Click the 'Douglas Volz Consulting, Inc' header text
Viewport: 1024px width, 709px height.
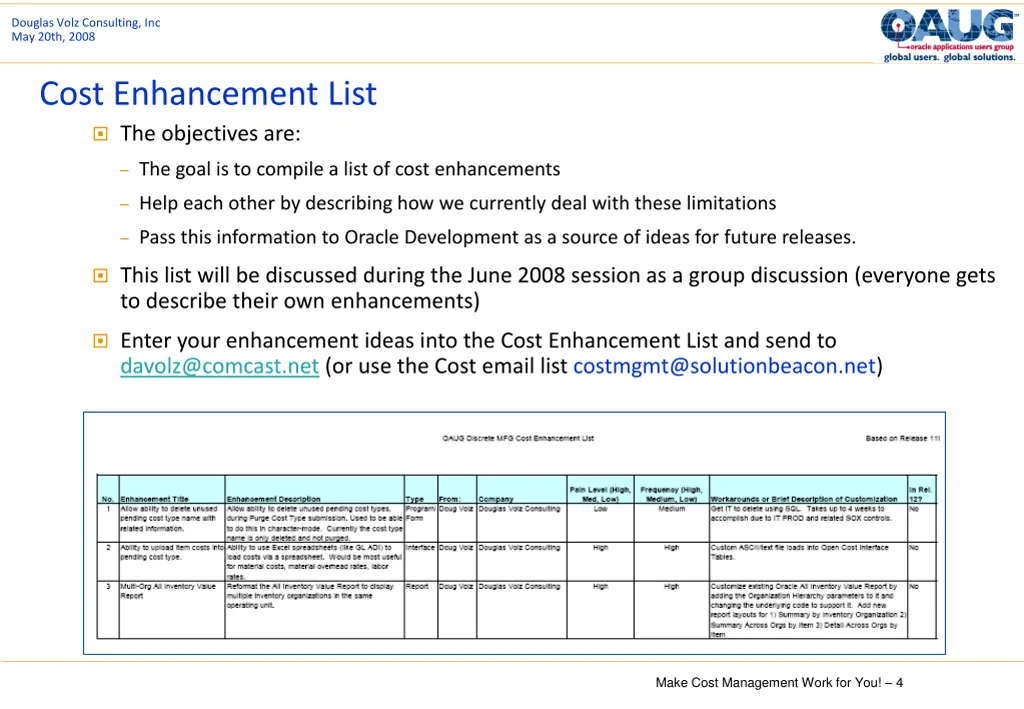(x=86, y=22)
